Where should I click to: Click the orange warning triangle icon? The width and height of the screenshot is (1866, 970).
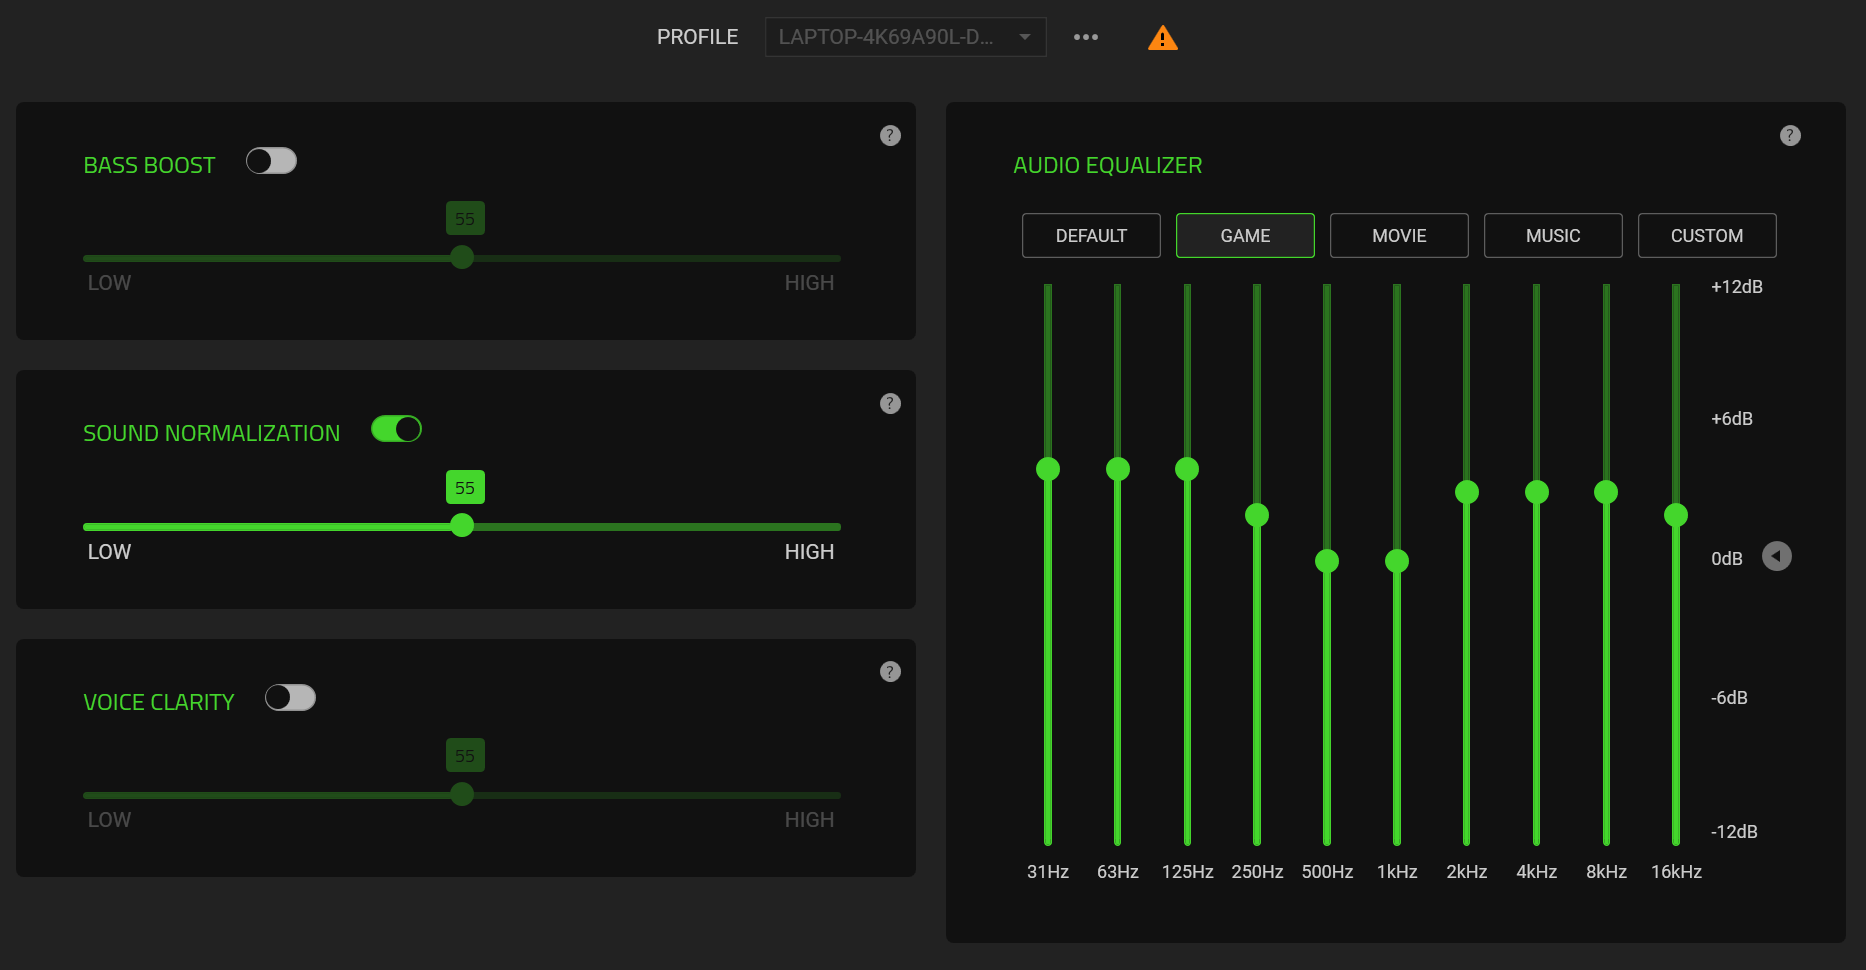(x=1162, y=38)
